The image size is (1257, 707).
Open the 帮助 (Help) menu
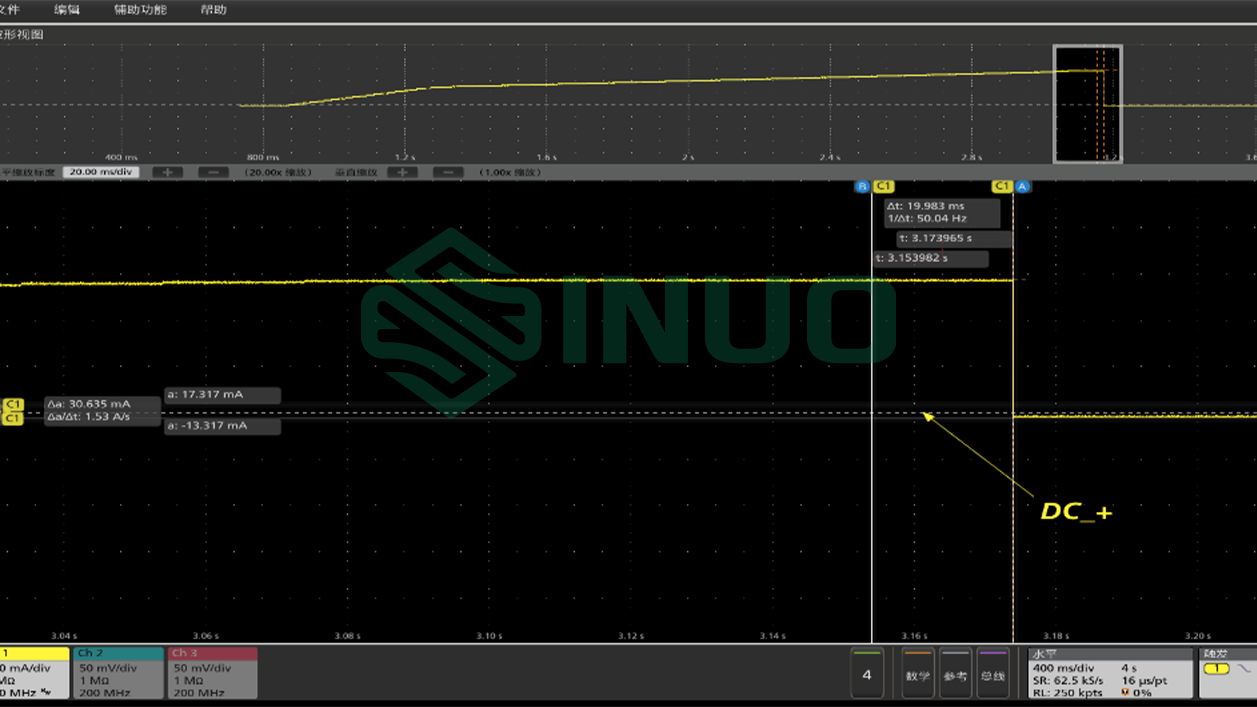click(213, 10)
